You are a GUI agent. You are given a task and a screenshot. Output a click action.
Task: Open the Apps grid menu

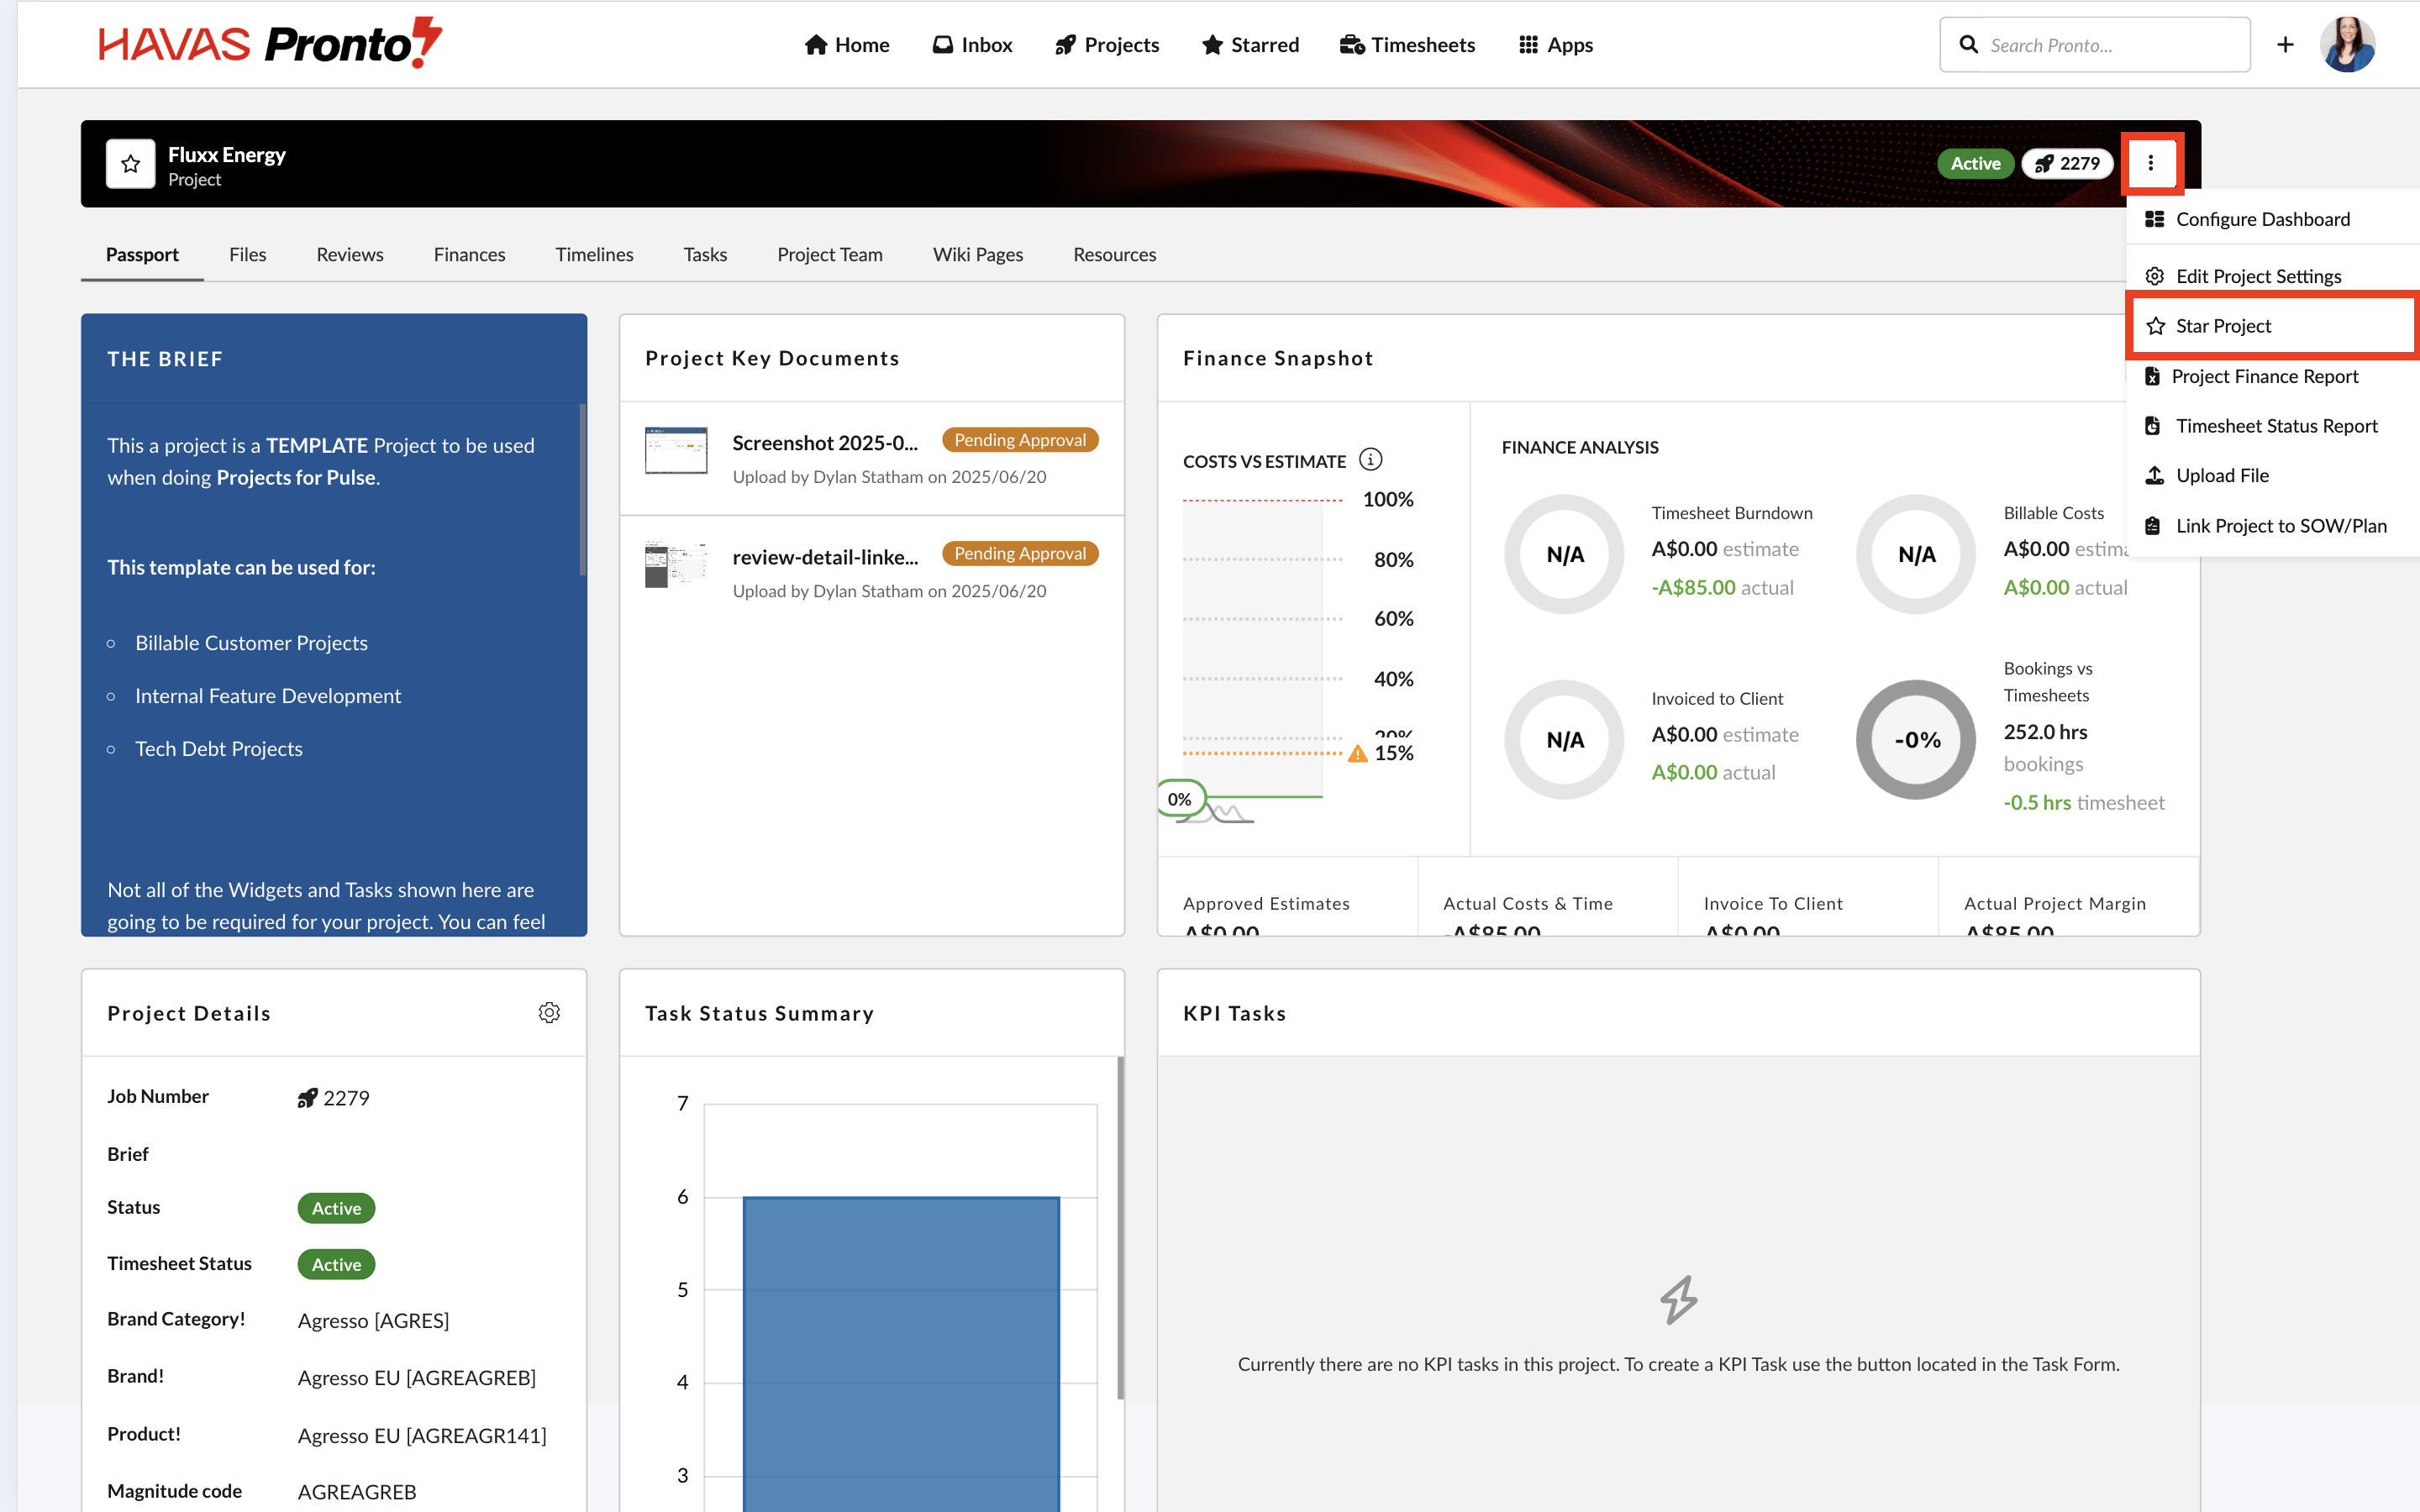1555,45
